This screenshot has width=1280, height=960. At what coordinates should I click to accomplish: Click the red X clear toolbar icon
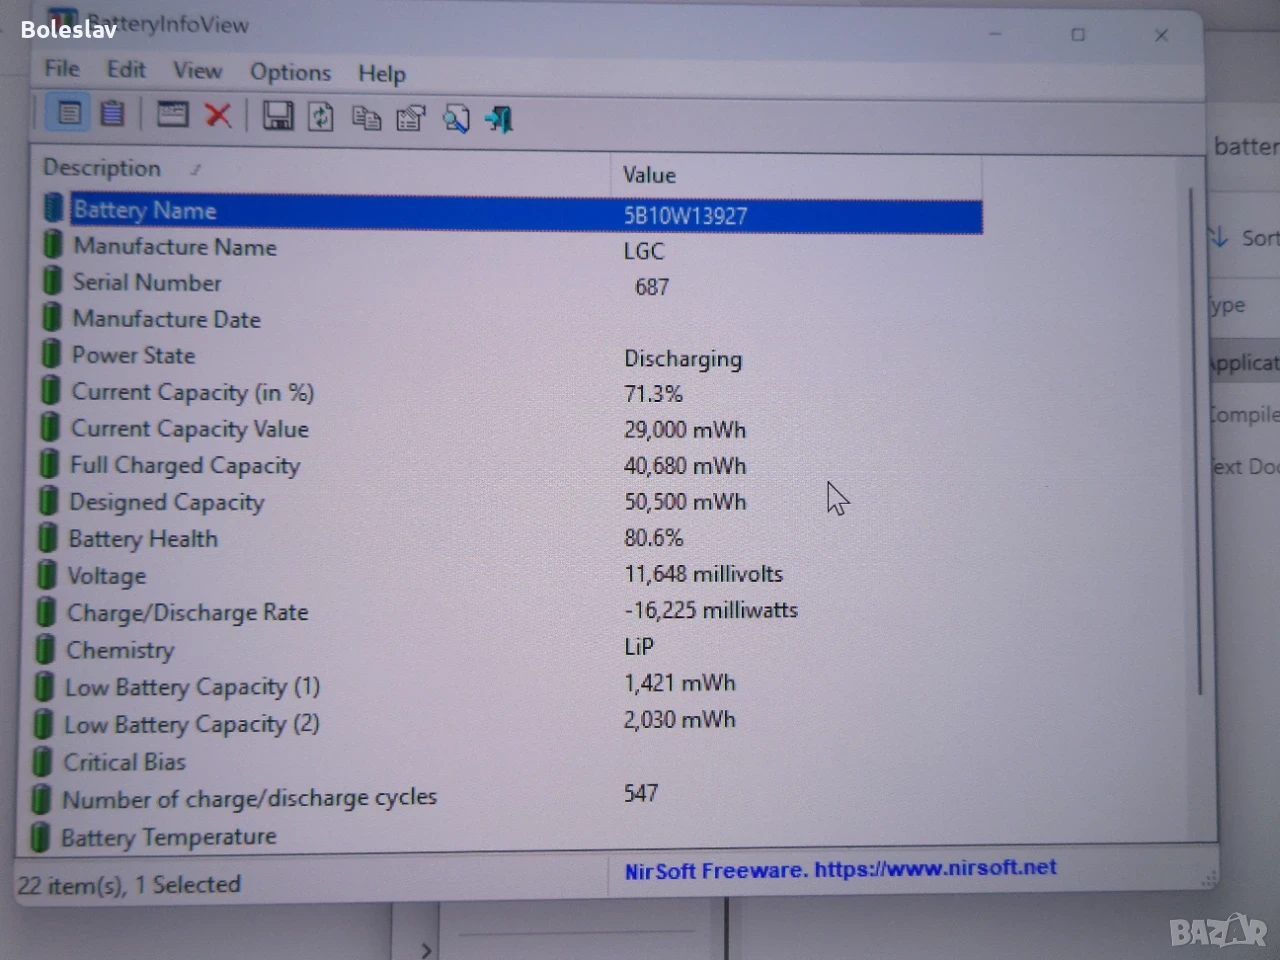[218, 115]
